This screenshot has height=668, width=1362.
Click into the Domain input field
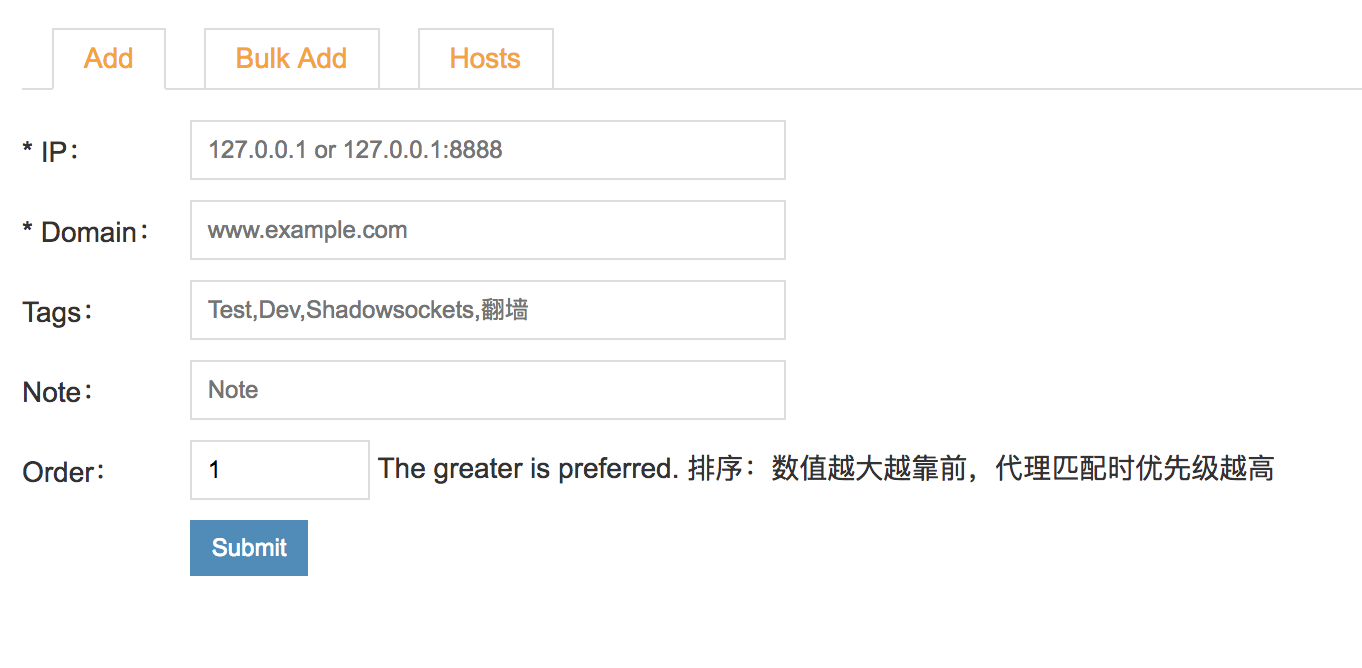click(x=488, y=230)
